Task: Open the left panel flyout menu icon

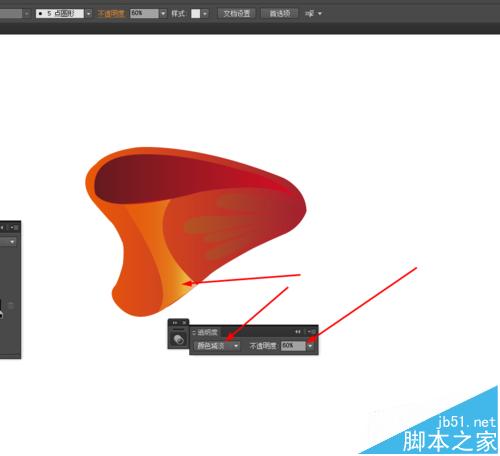Action: click(14, 228)
